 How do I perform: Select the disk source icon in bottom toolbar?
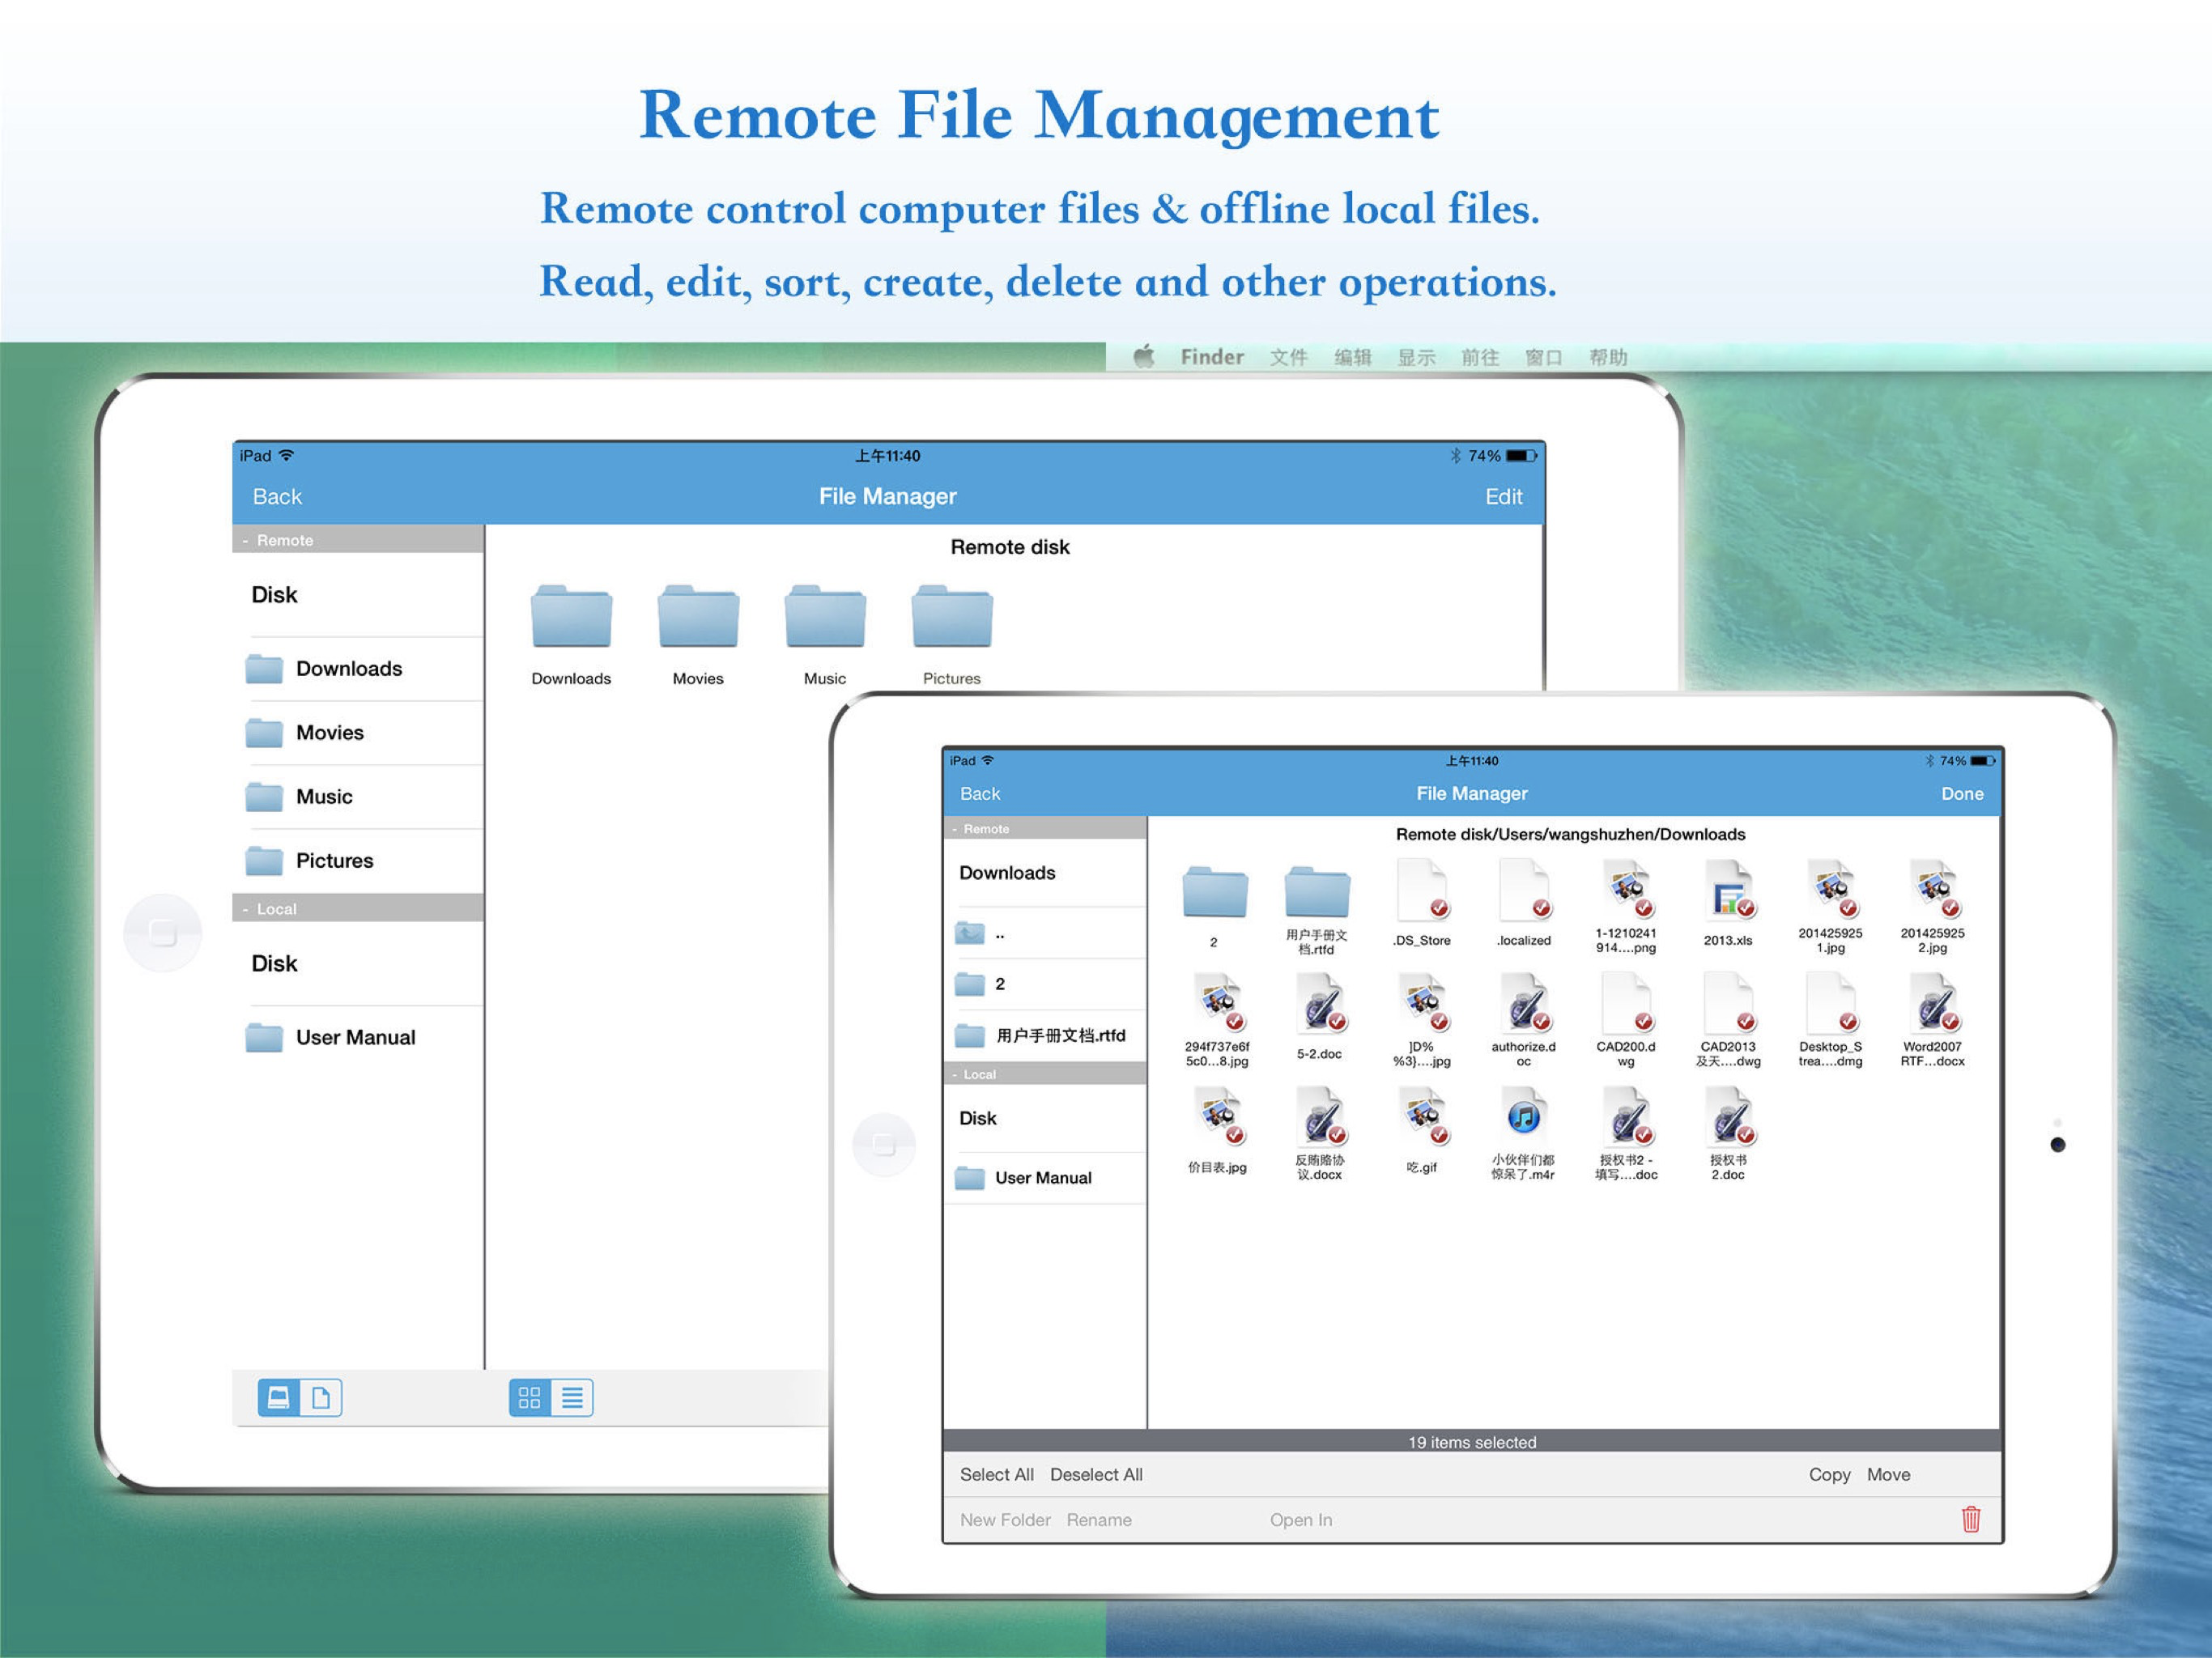[279, 1397]
